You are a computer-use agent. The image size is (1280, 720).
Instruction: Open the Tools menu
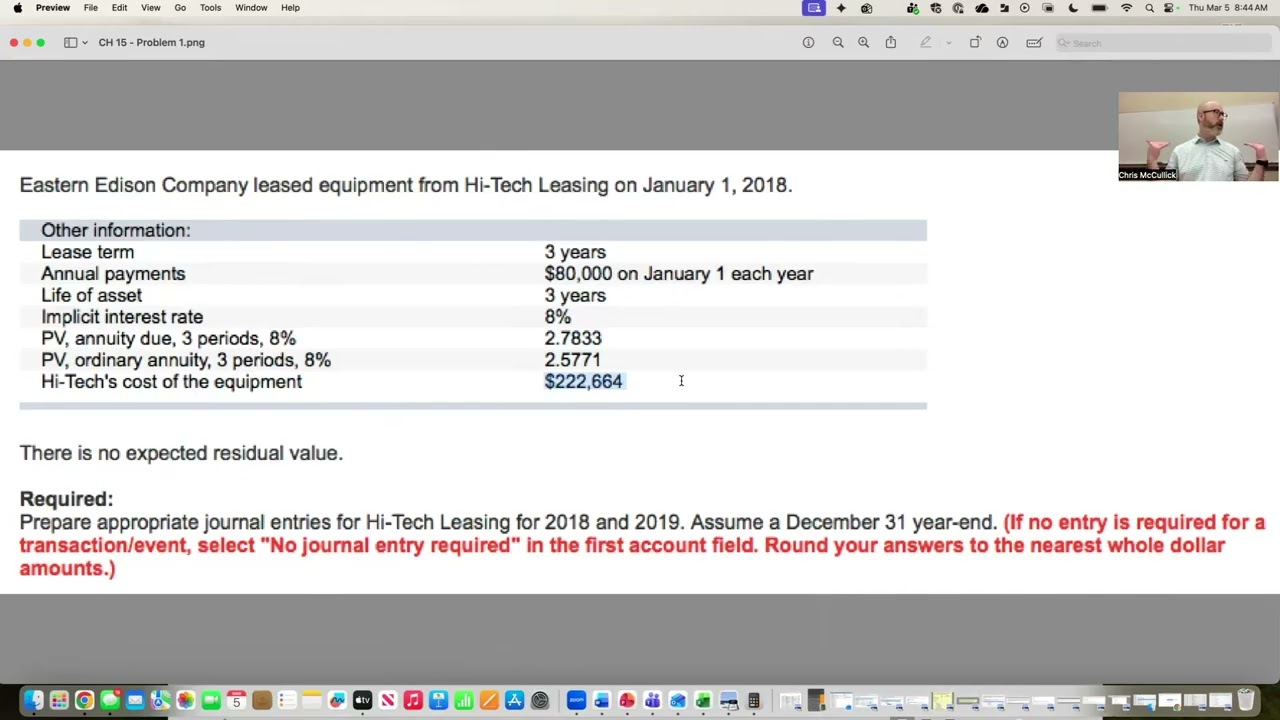tap(210, 8)
